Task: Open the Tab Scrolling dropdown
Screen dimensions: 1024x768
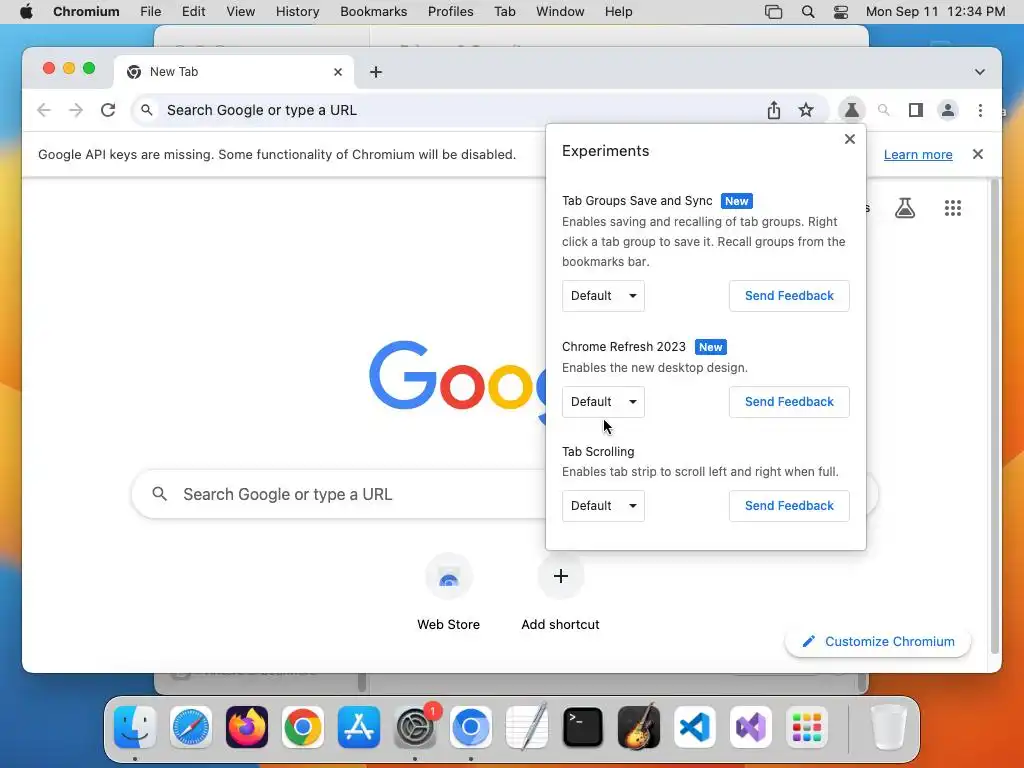Action: (x=603, y=506)
